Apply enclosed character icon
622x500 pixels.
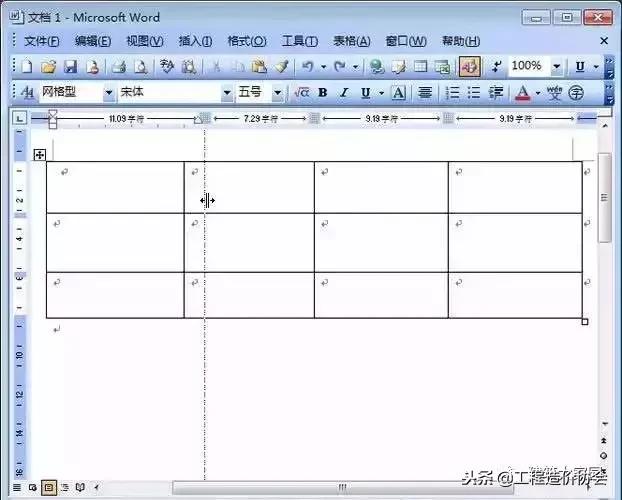(576, 93)
